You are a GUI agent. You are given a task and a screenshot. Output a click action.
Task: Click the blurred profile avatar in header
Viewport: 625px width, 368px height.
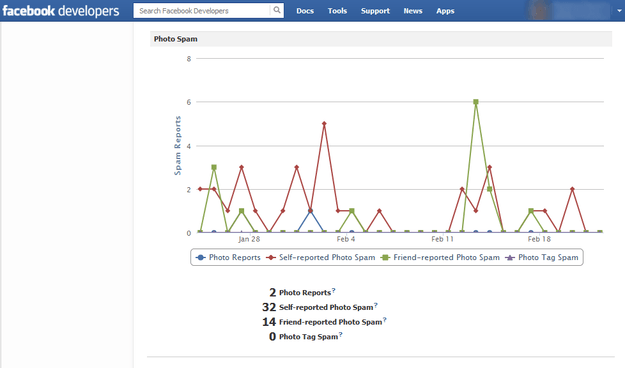[539, 10]
